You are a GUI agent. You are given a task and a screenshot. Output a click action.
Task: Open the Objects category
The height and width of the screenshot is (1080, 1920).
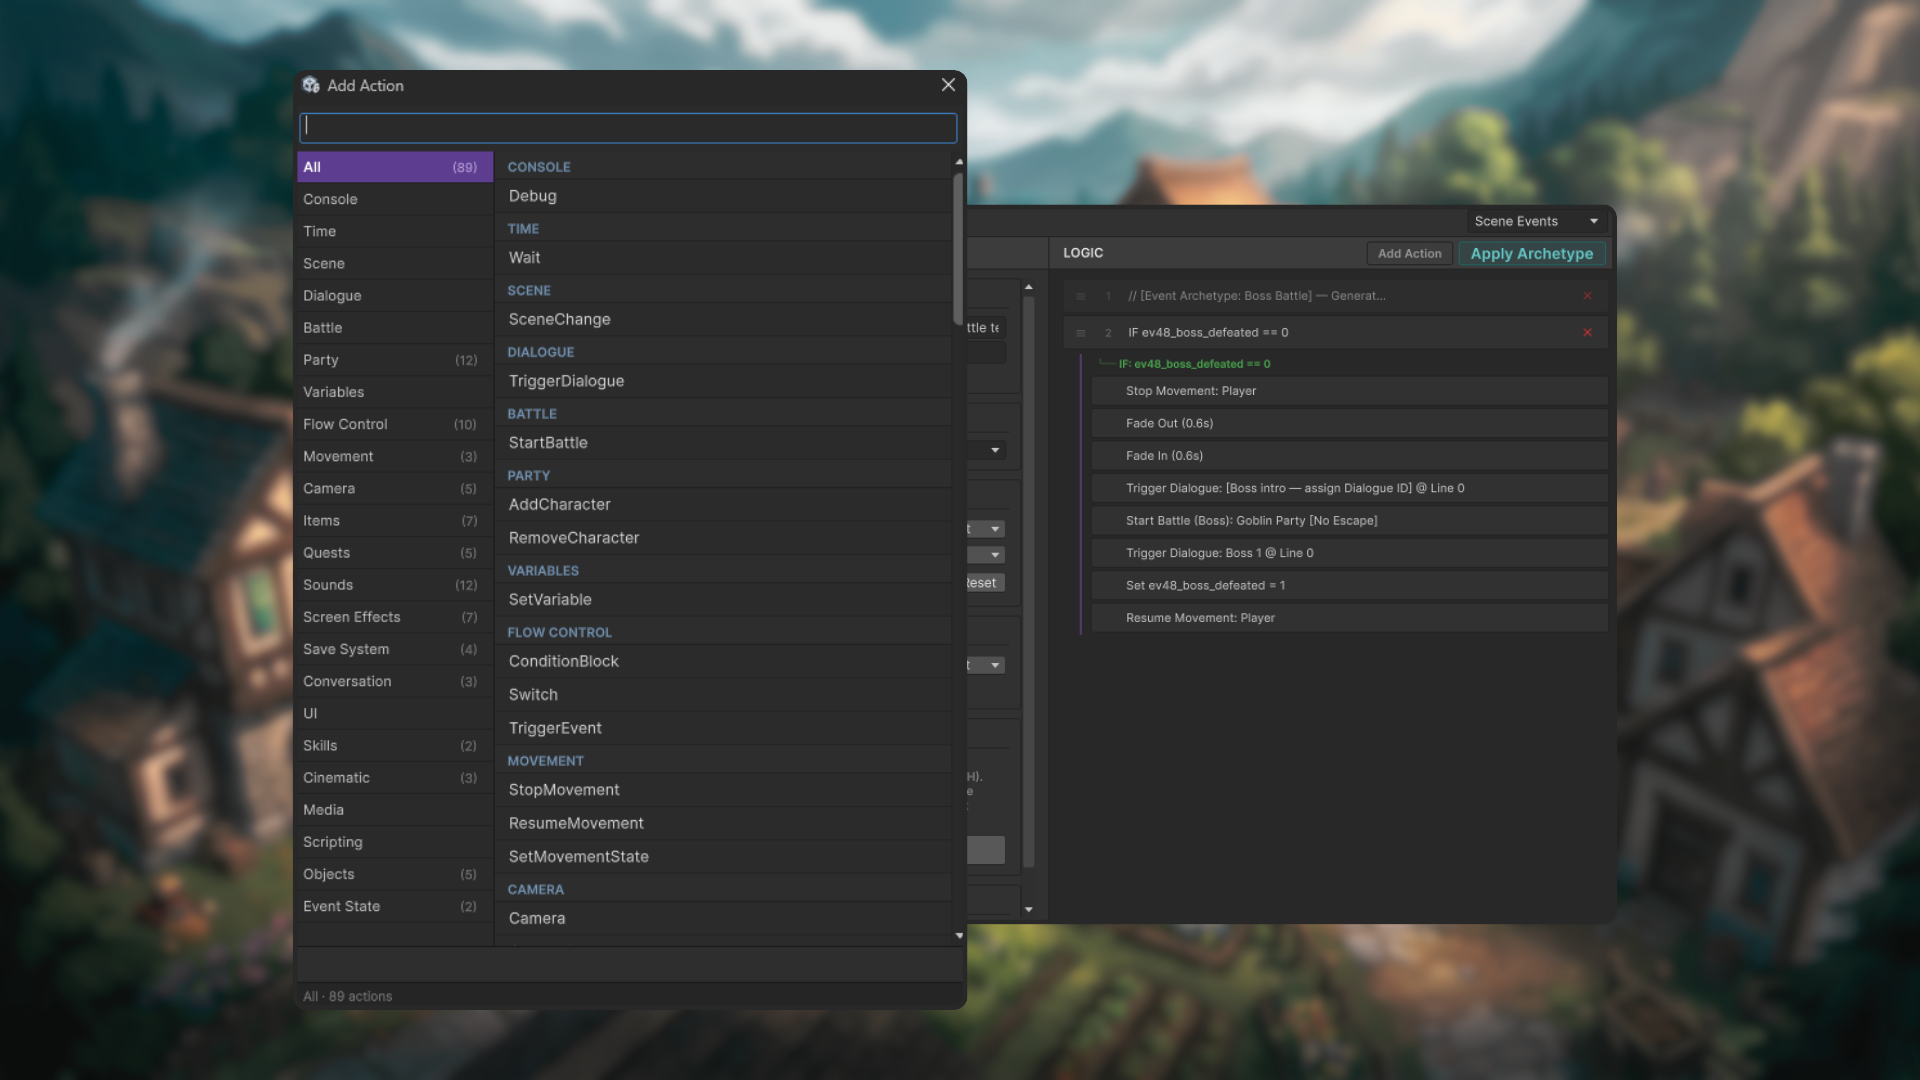click(395, 874)
